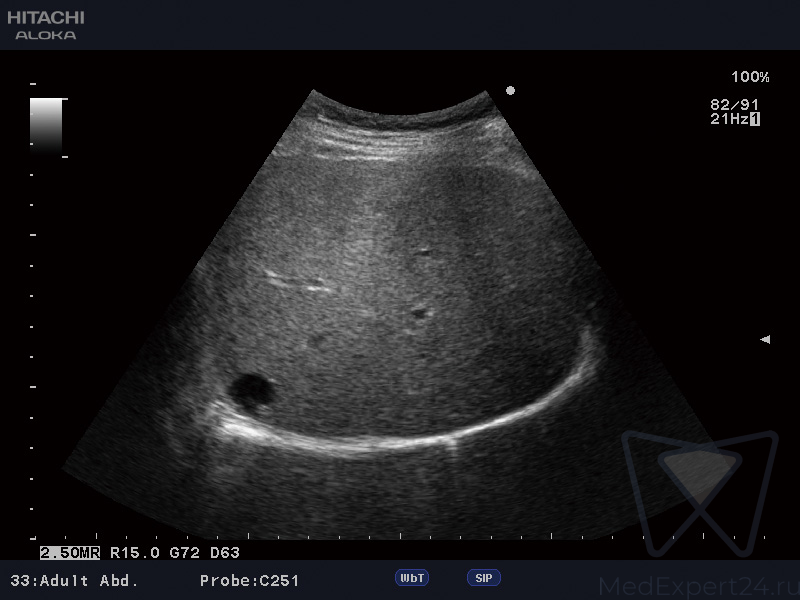Click the grayscale map bar
The width and height of the screenshot is (800, 600).
(x=46, y=125)
